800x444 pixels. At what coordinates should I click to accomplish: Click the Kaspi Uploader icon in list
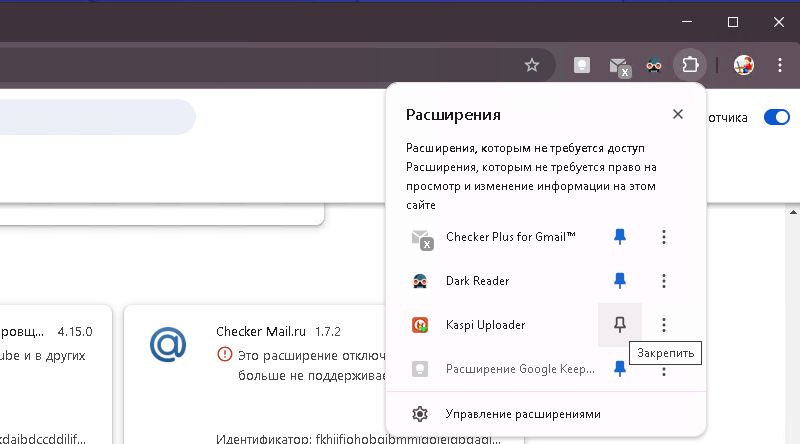pyautogui.click(x=420, y=325)
